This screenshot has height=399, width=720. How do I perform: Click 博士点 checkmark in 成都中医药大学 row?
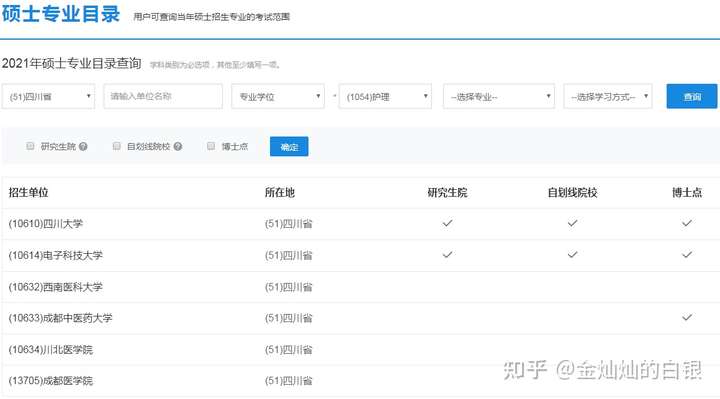point(687,317)
